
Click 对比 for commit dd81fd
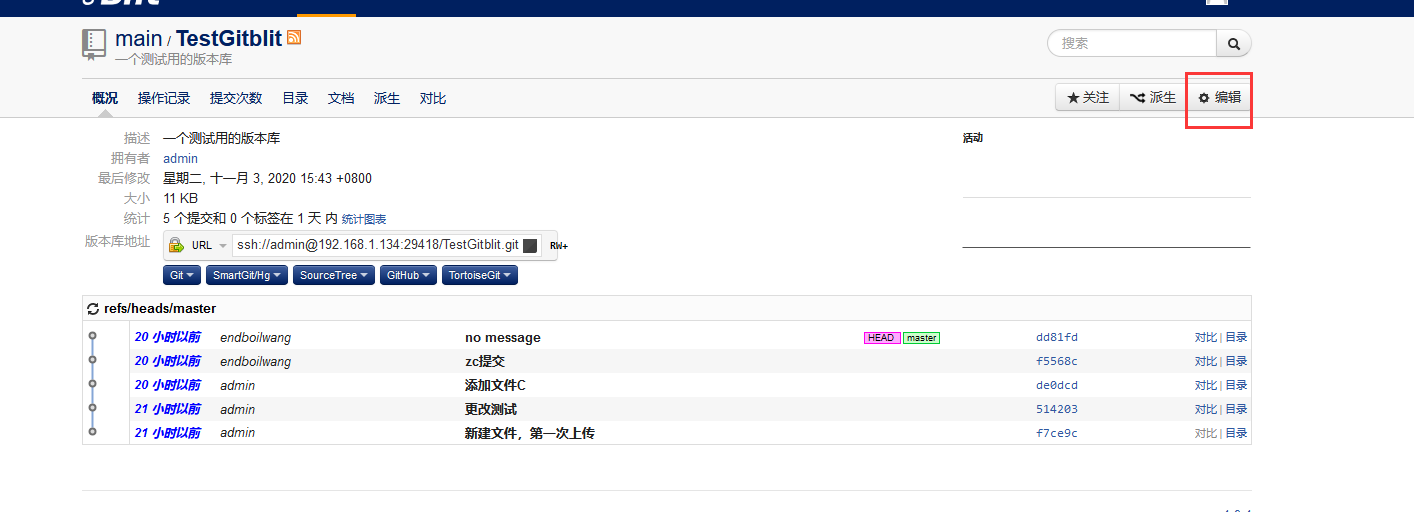[x=1205, y=338]
